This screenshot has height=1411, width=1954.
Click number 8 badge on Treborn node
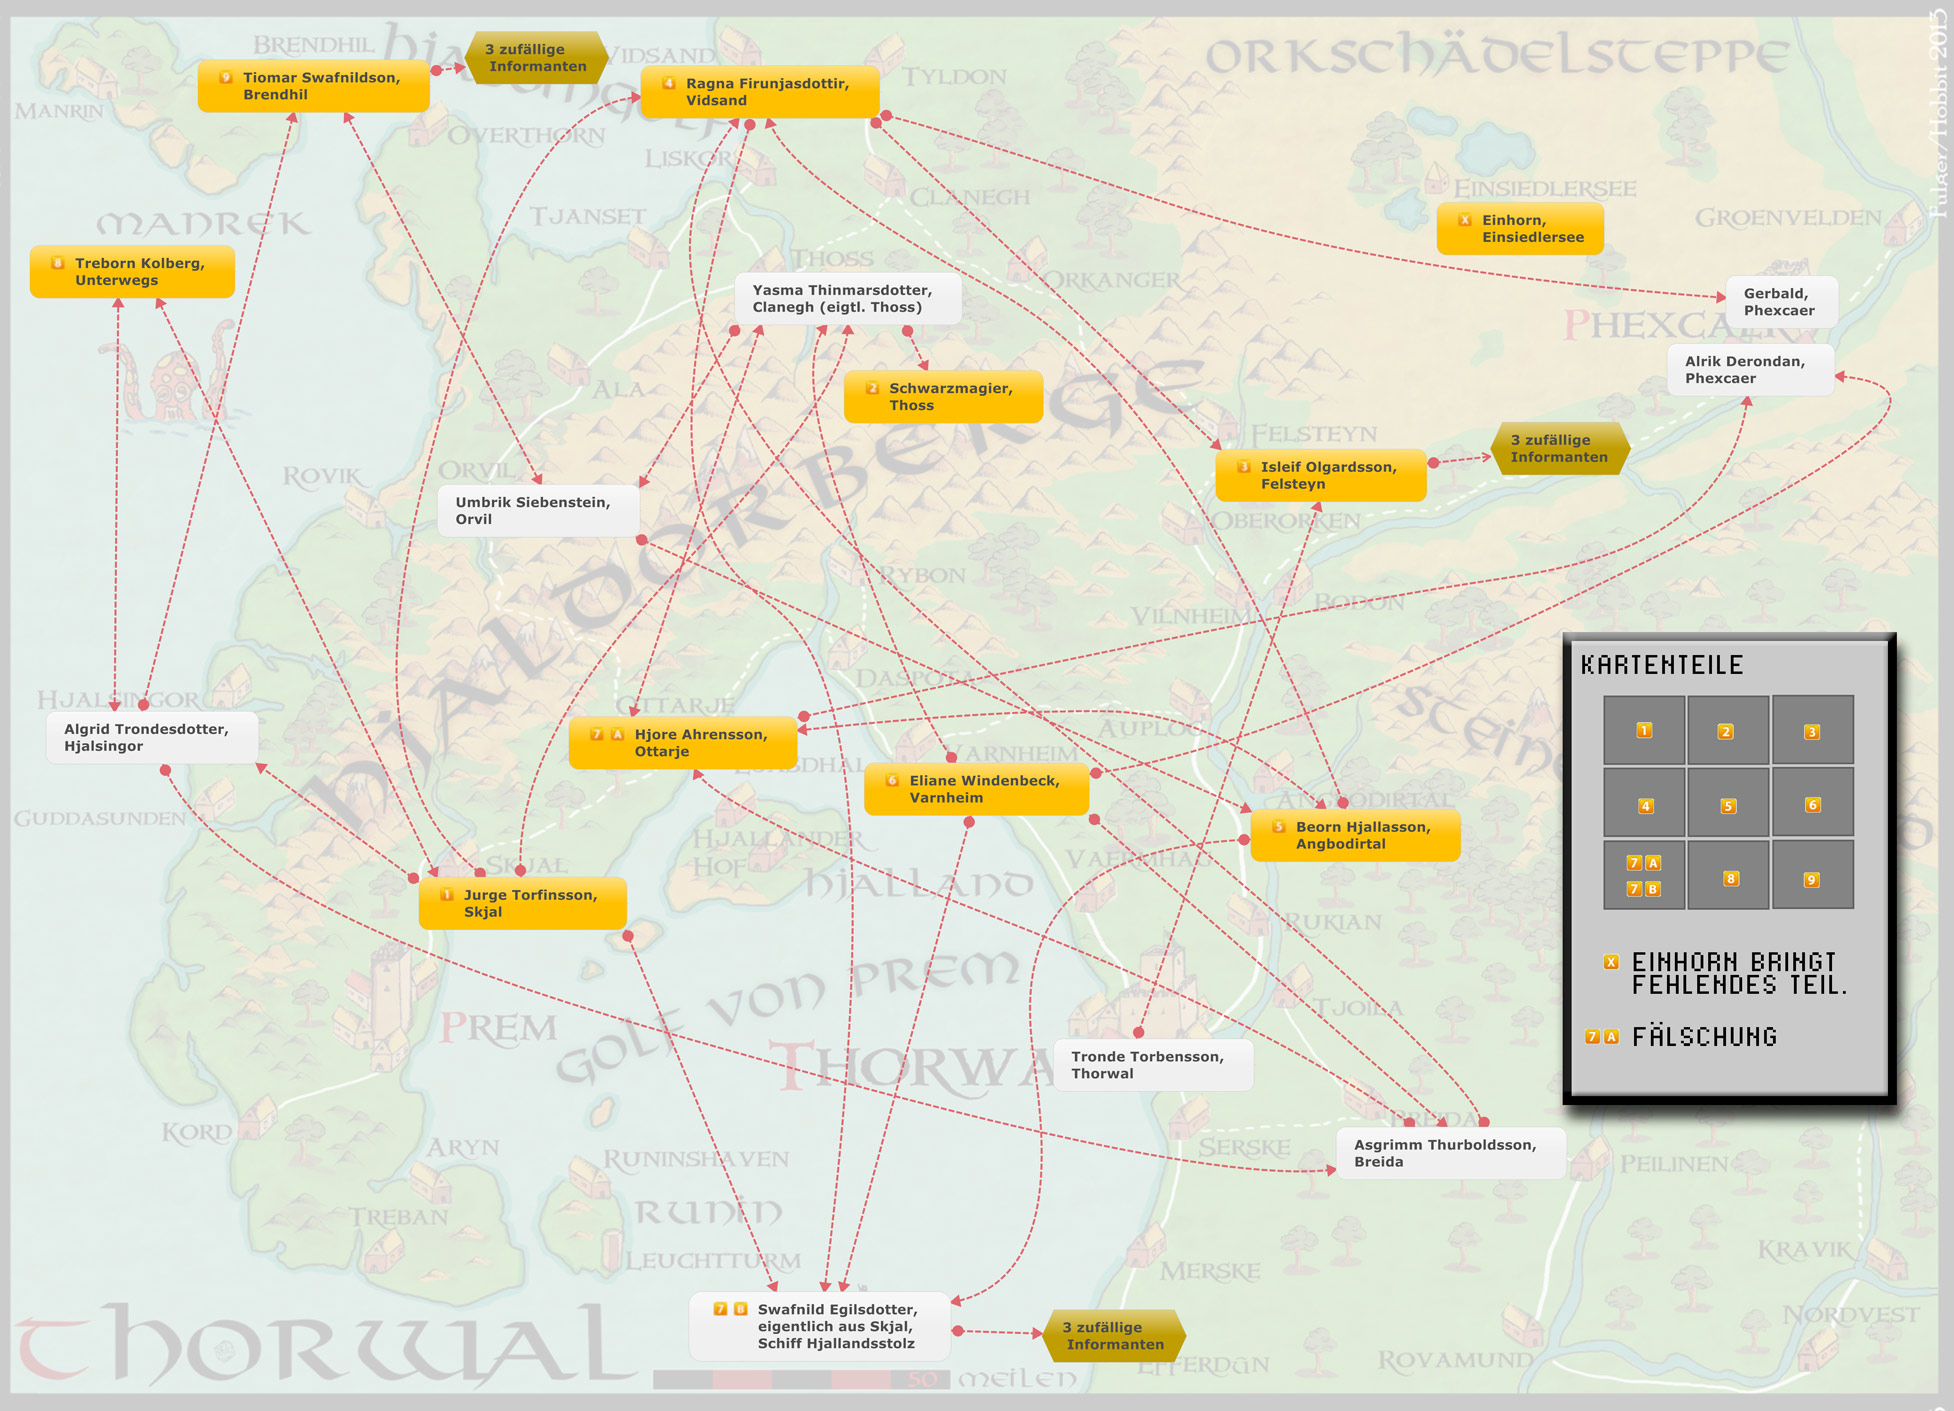[58, 263]
